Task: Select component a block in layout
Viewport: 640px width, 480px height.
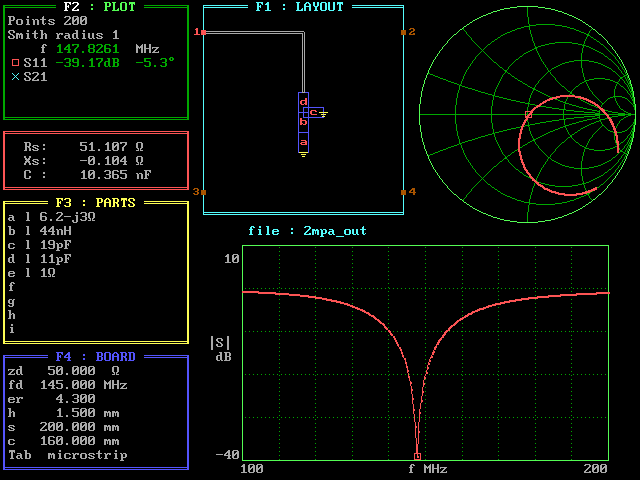Action: [x=303, y=142]
